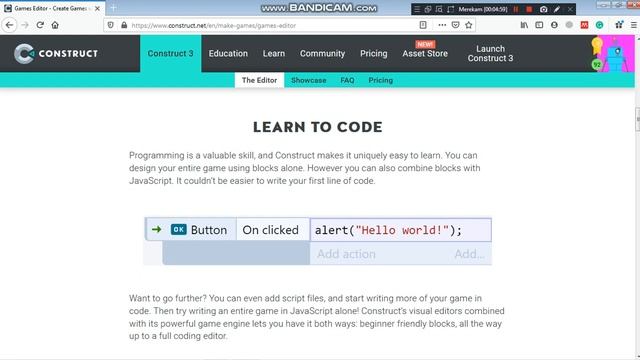Click the Construct logo
The width and height of the screenshot is (640, 360).
pyautogui.click(x=56, y=53)
